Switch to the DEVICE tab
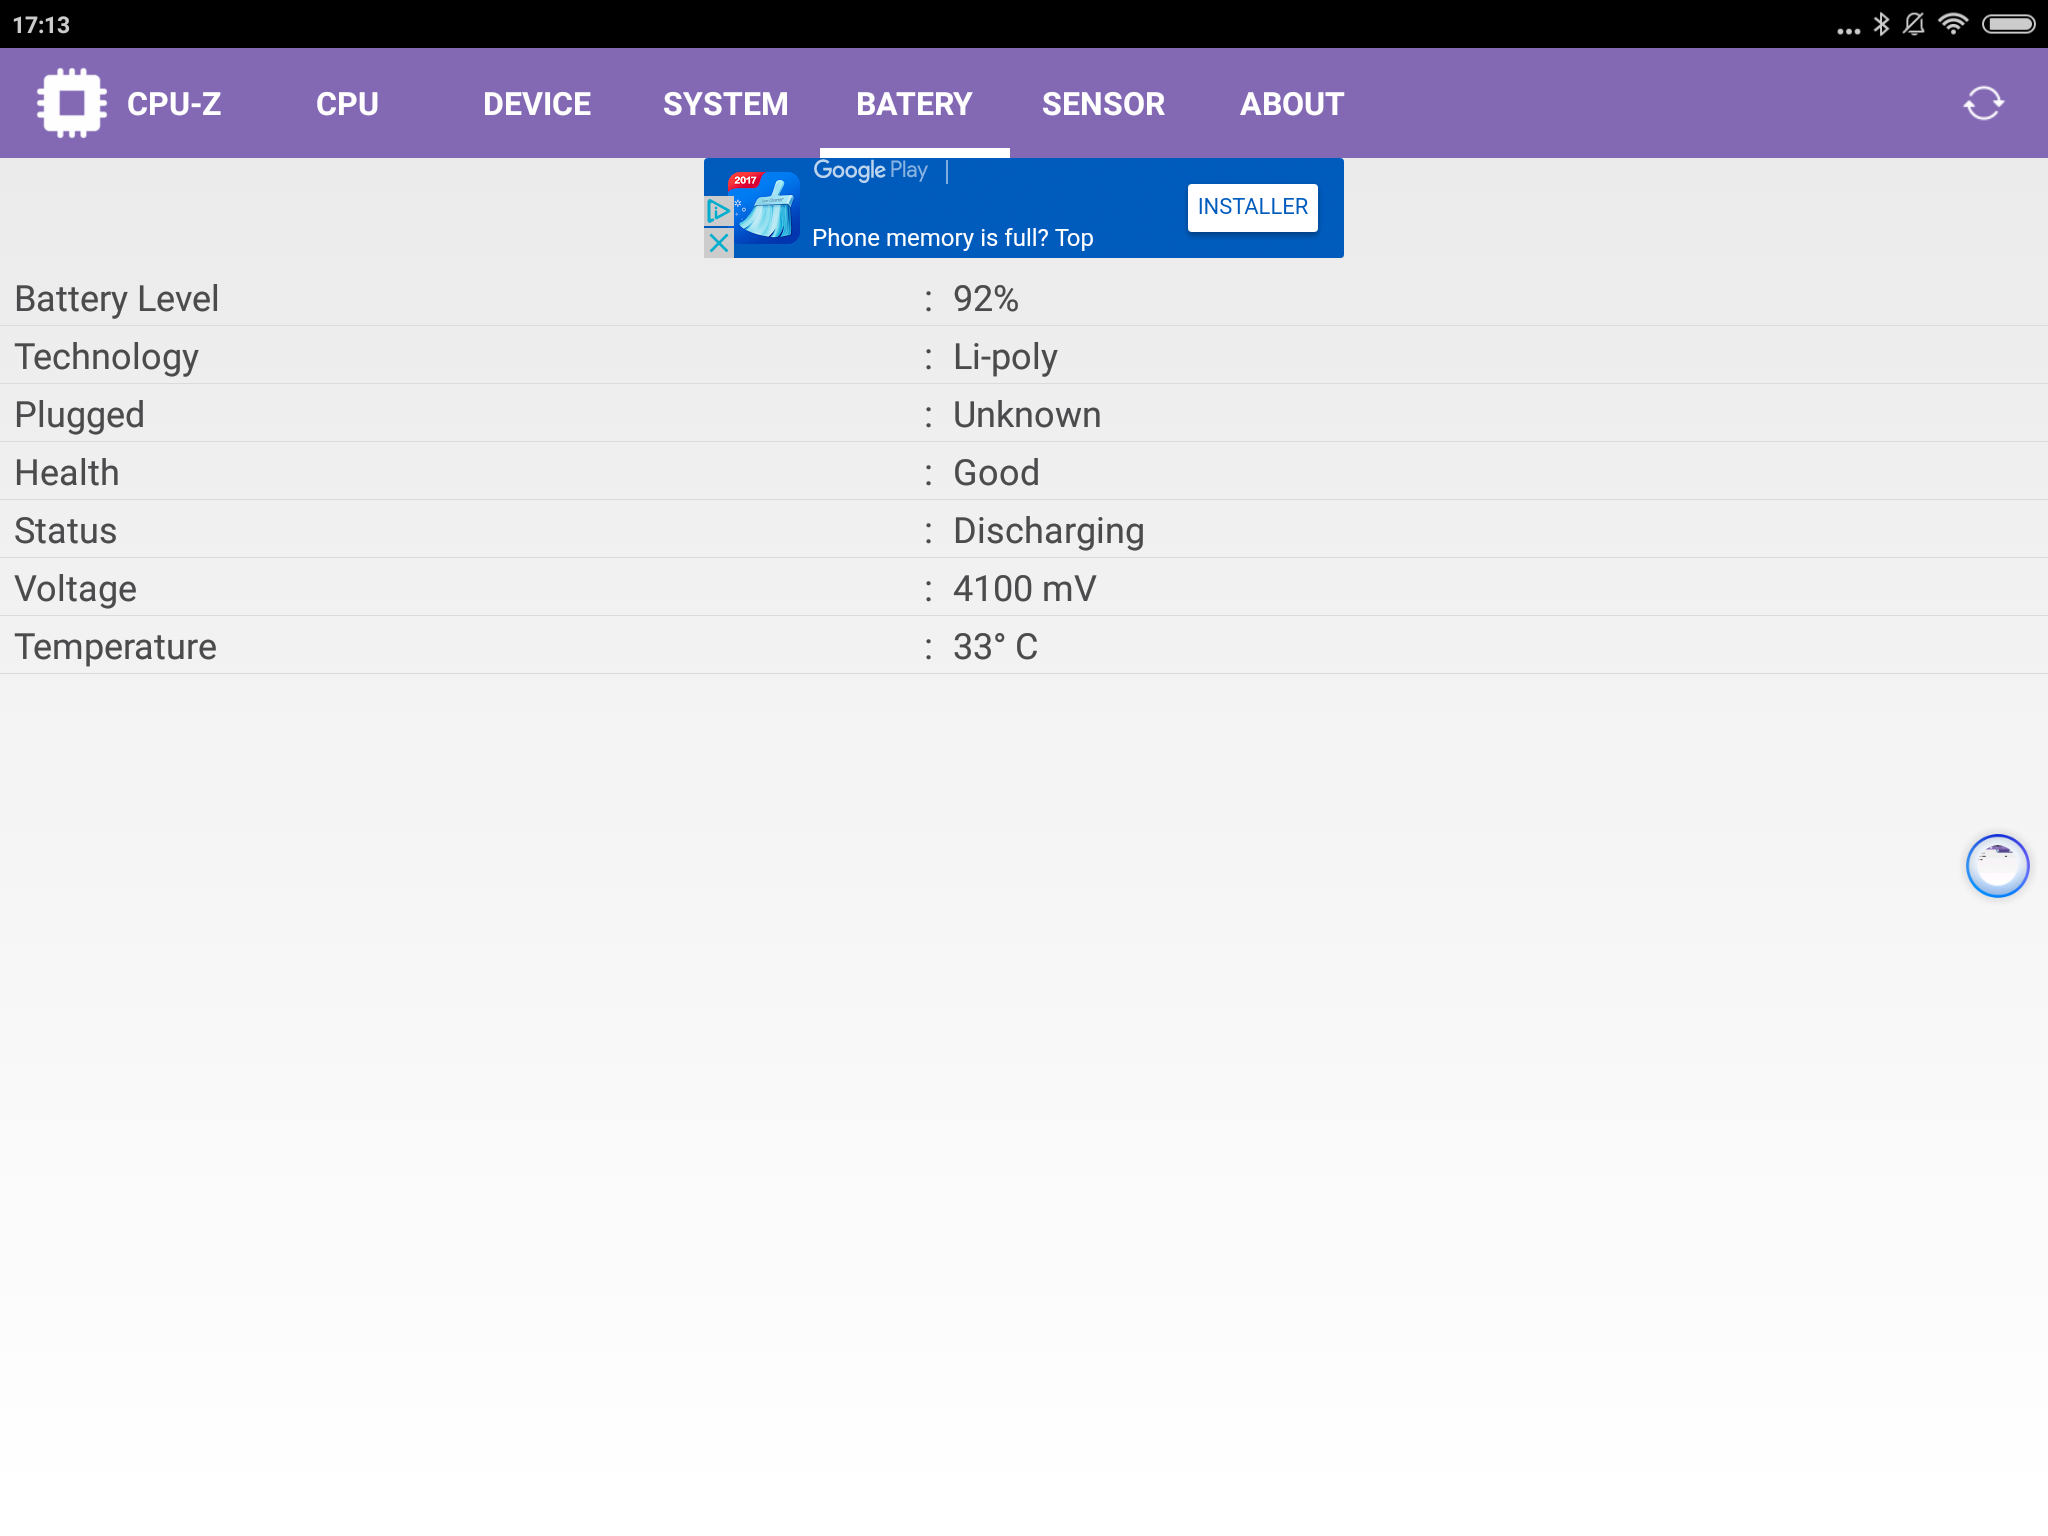Image resolution: width=2048 pixels, height=1536 pixels. 537,104
